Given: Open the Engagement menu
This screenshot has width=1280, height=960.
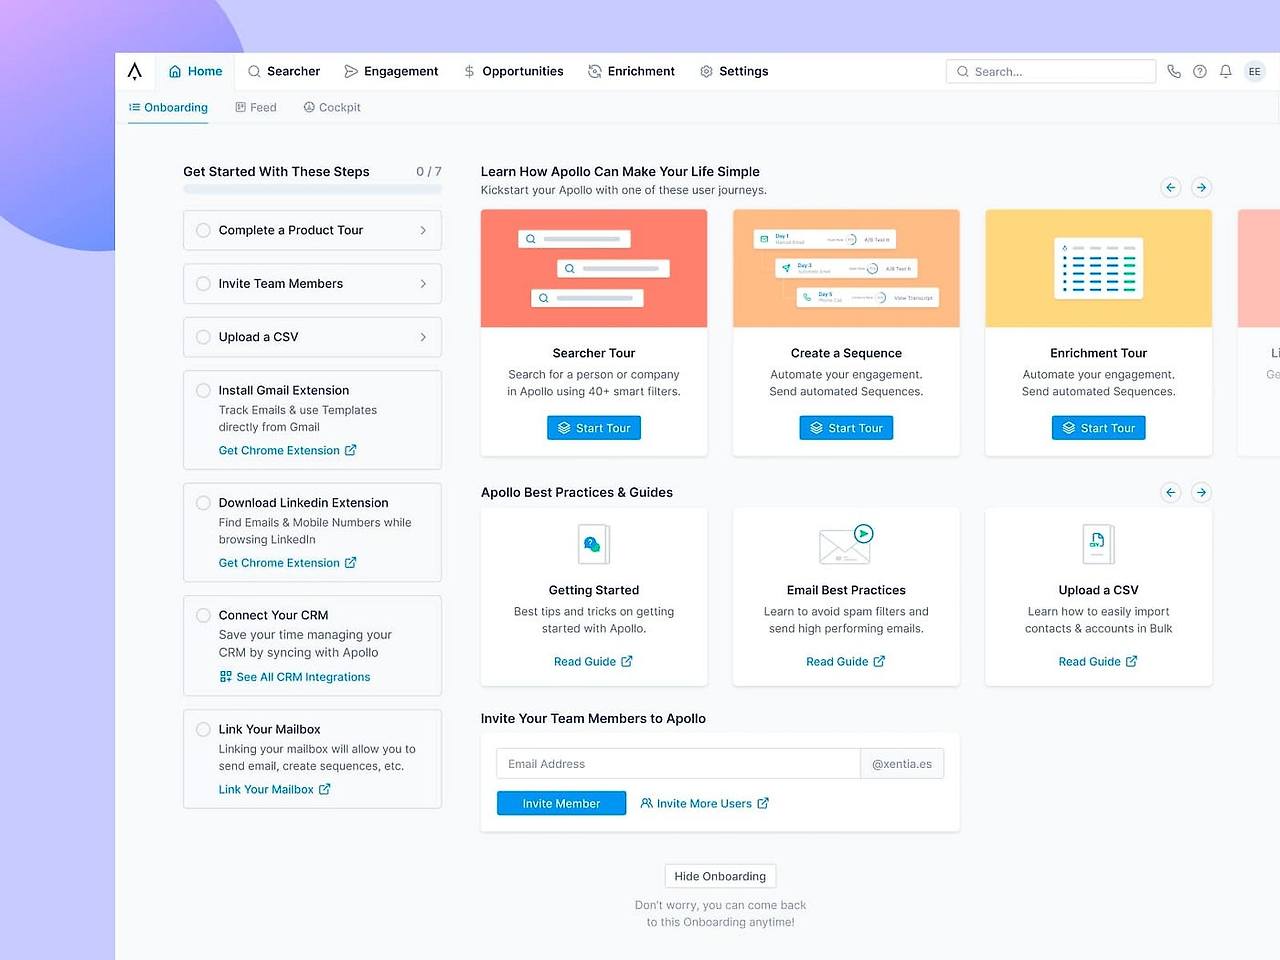Looking at the screenshot, I should click(x=391, y=71).
